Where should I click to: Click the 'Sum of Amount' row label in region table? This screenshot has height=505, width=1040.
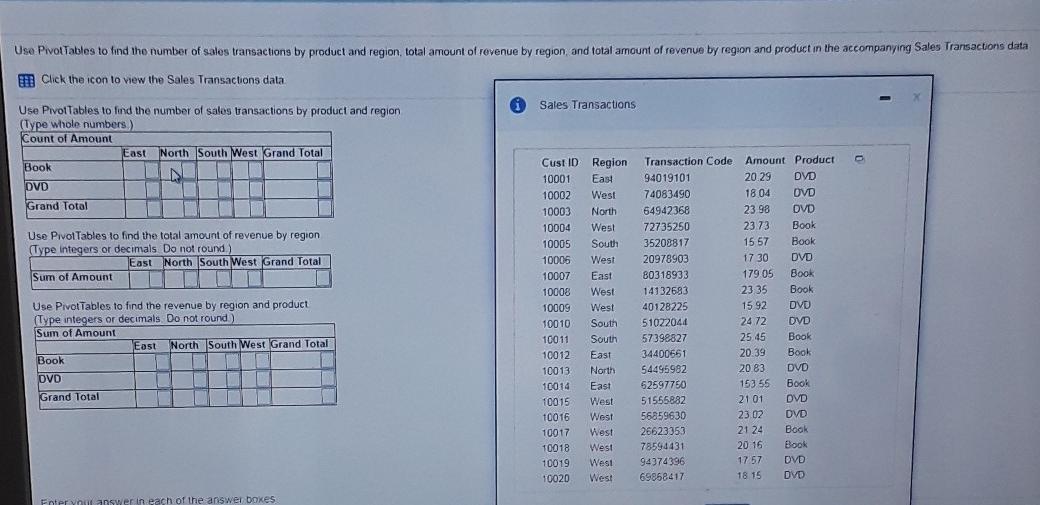[x=72, y=277]
